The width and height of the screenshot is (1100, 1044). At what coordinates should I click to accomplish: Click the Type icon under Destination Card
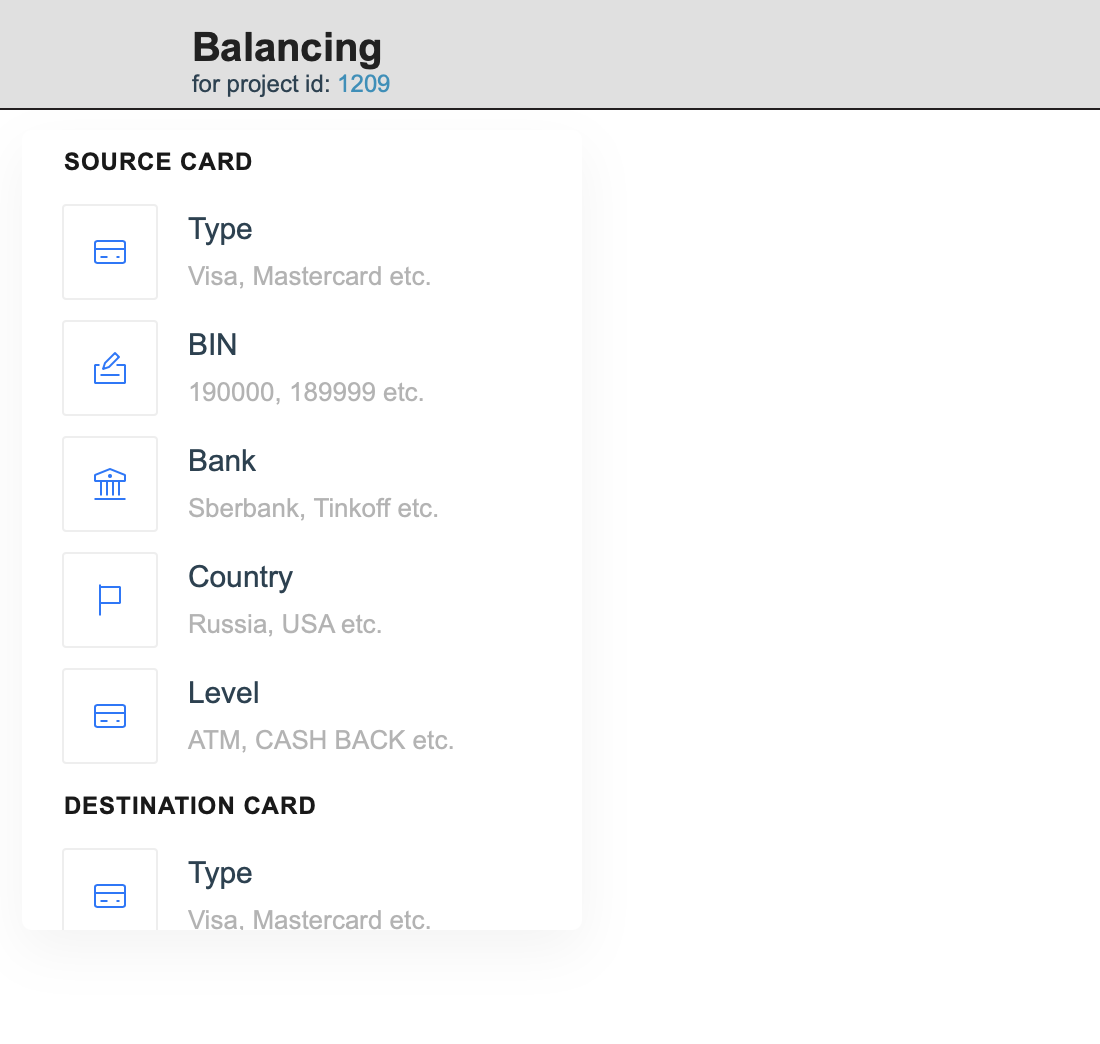point(110,896)
